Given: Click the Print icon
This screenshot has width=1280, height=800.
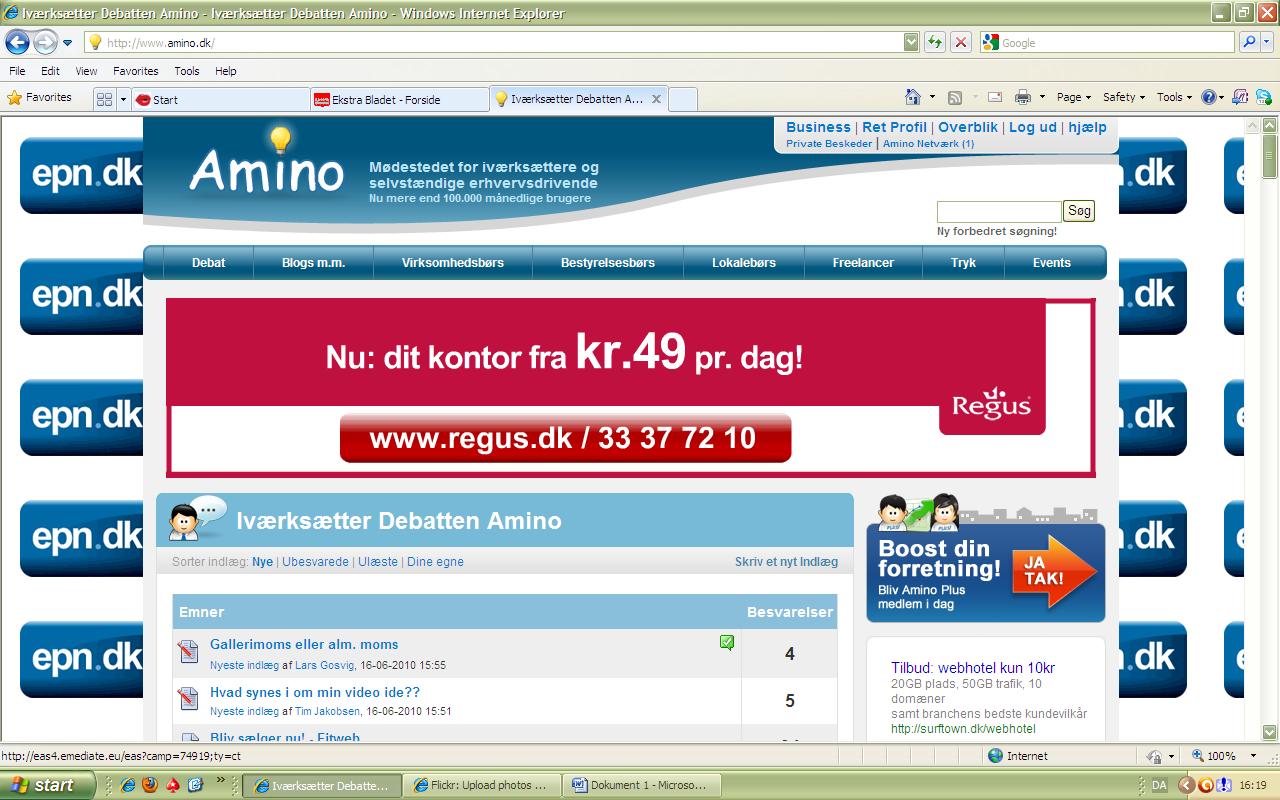Looking at the screenshot, I should click(x=1023, y=97).
